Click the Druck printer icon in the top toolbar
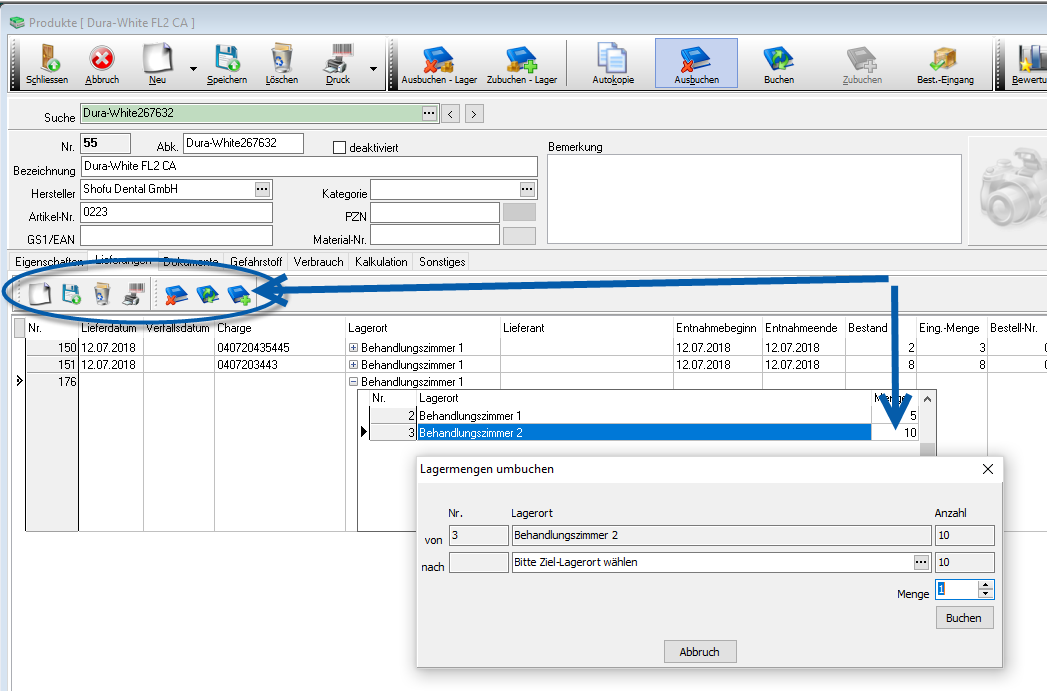Viewport: 1047px width, 691px height. 339,59
